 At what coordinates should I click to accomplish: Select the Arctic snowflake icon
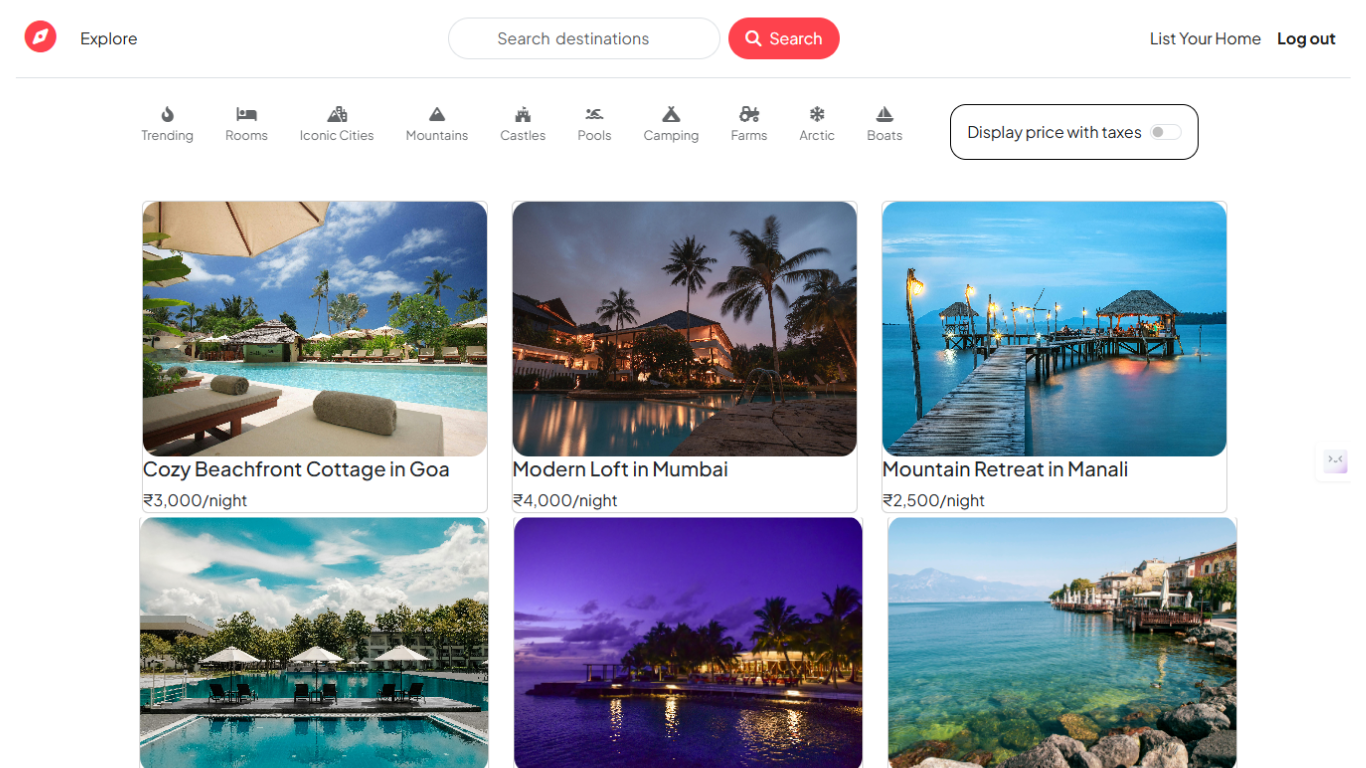[817, 114]
